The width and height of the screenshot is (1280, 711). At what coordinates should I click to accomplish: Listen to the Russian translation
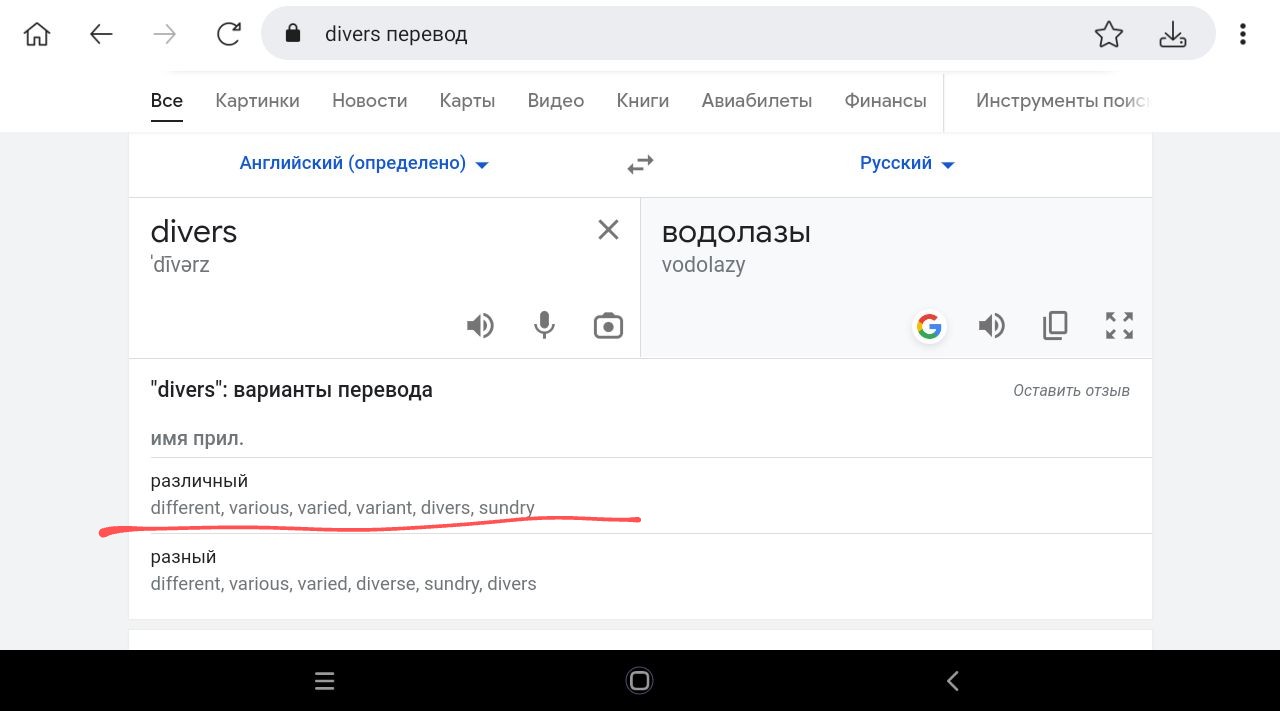pyautogui.click(x=992, y=325)
